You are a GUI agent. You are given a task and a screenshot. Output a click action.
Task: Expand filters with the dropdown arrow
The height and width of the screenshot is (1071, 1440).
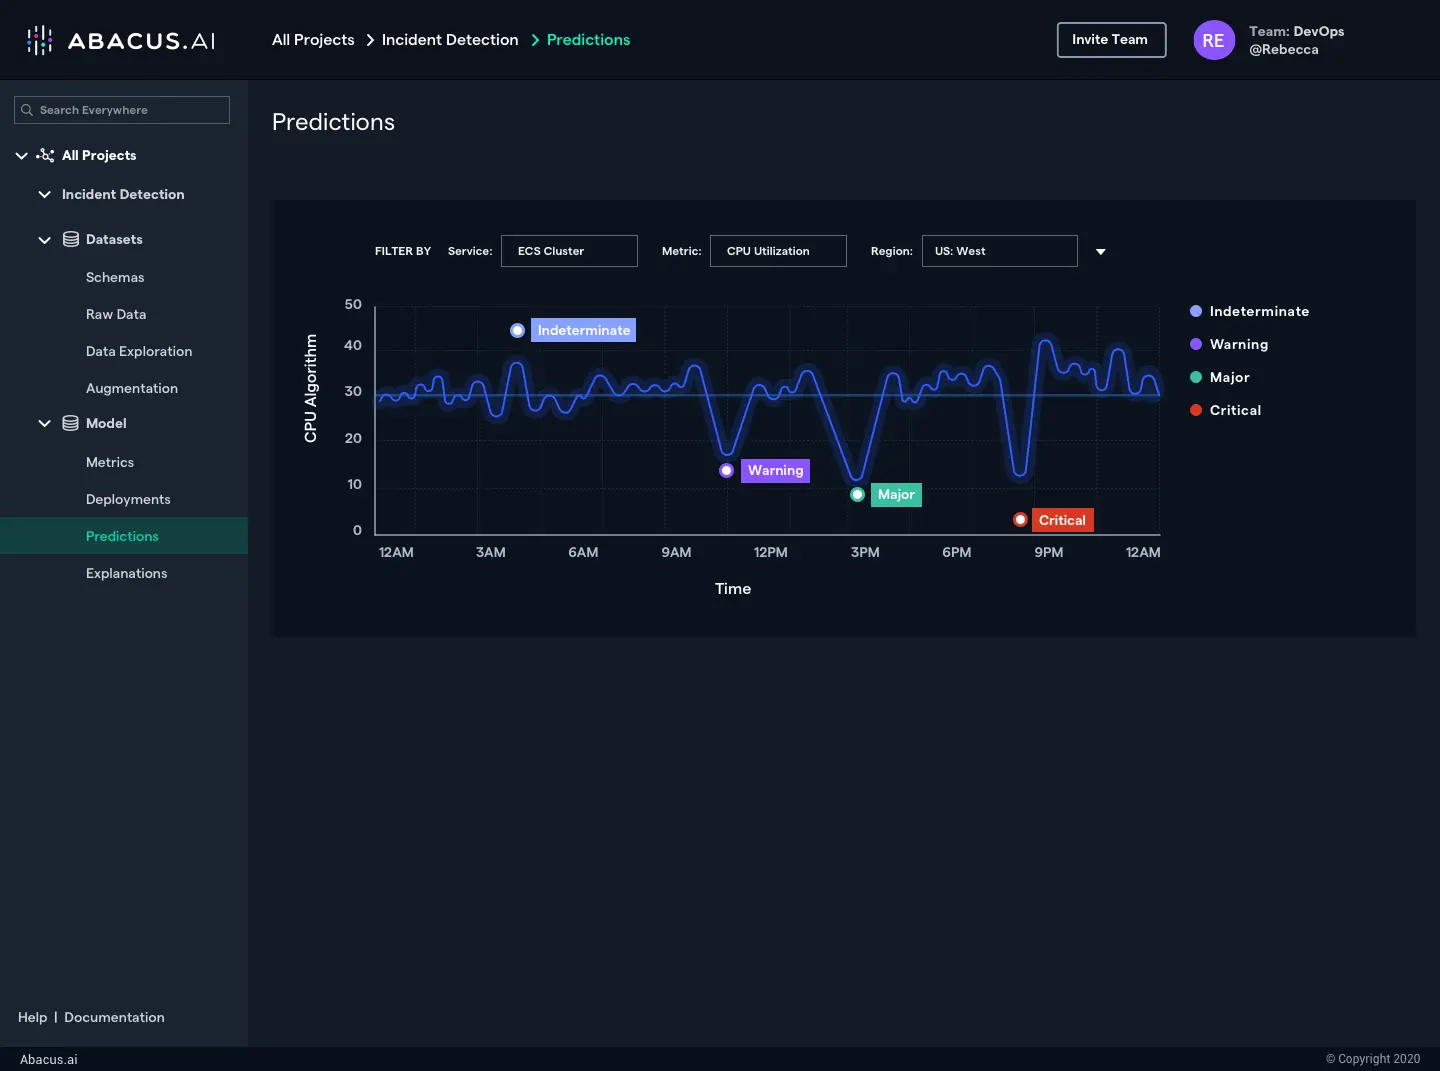[x=1101, y=252]
